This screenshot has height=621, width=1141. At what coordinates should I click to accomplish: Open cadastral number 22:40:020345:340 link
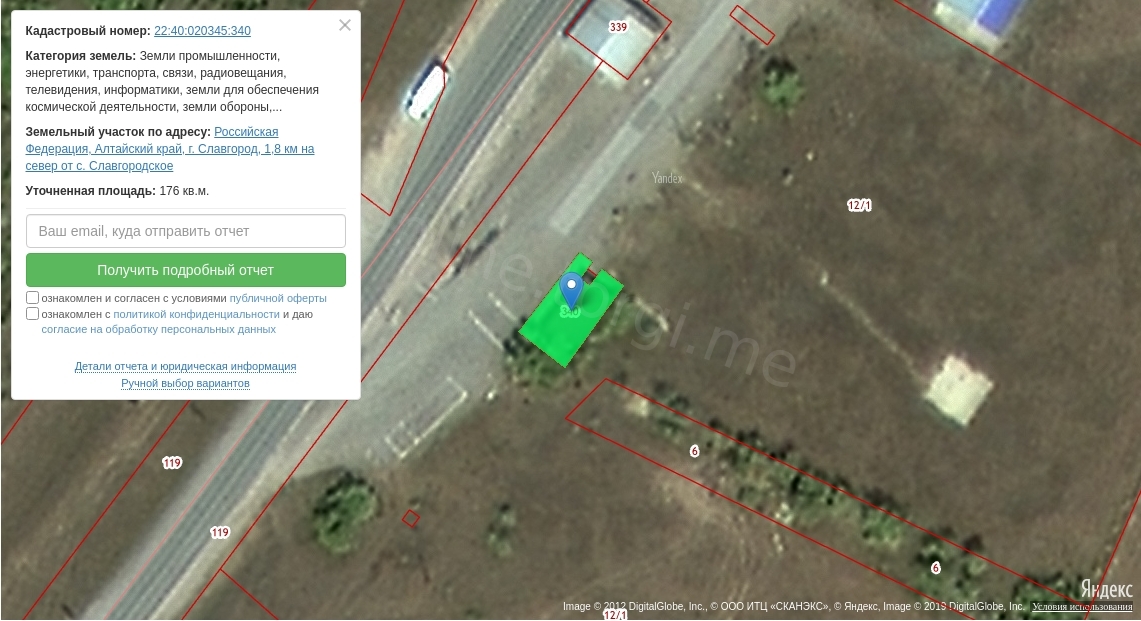click(202, 31)
